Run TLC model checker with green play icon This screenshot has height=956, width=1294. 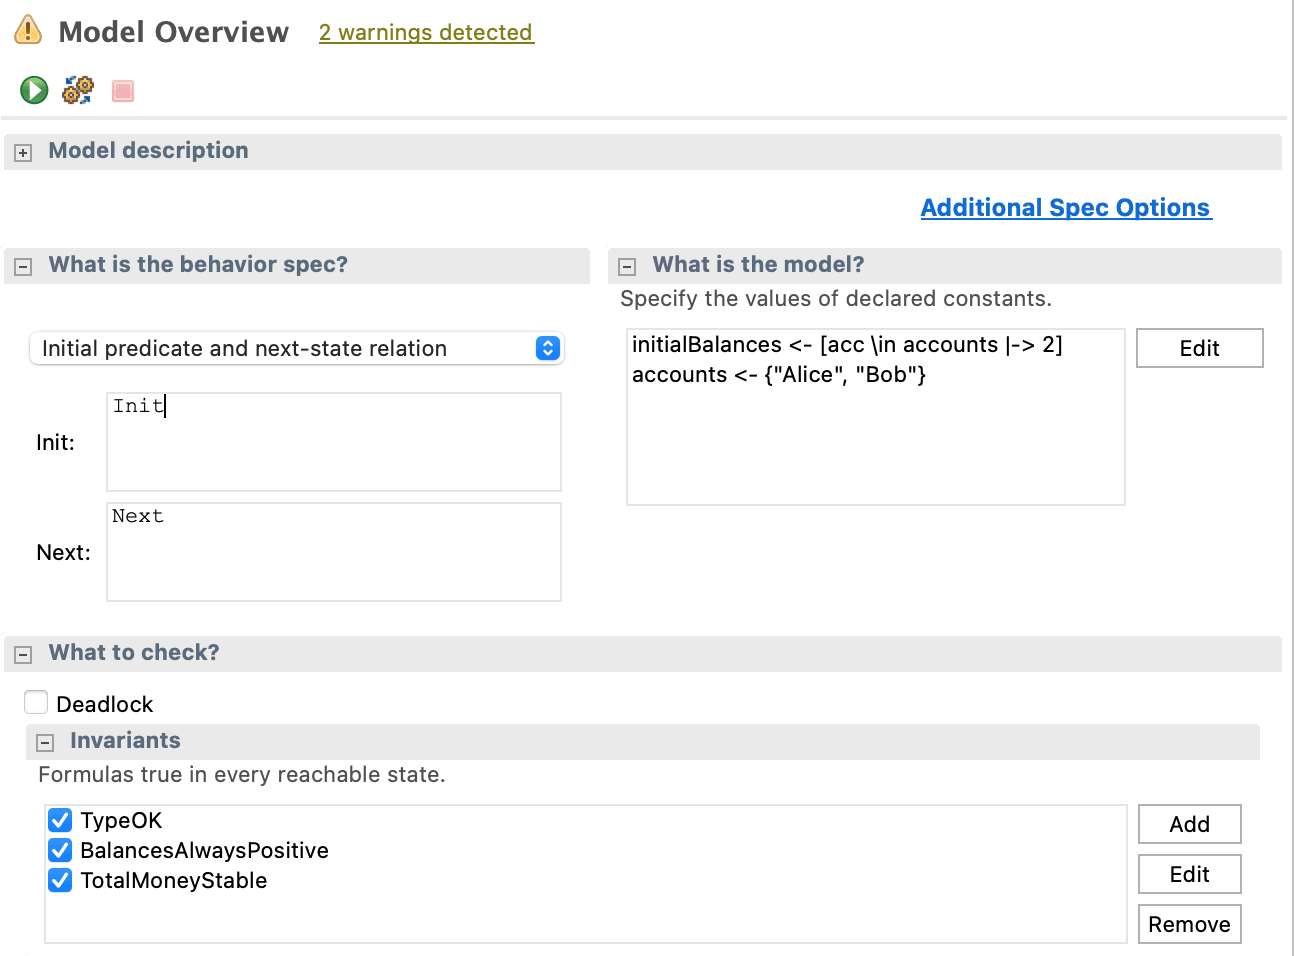click(x=34, y=90)
